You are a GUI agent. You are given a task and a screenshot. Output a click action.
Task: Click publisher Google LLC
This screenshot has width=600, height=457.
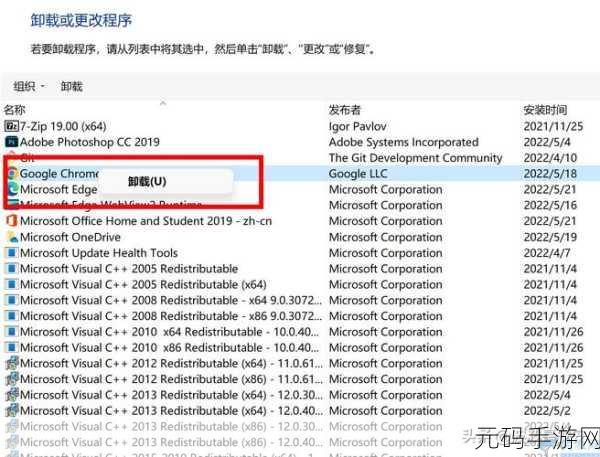[358, 173]
